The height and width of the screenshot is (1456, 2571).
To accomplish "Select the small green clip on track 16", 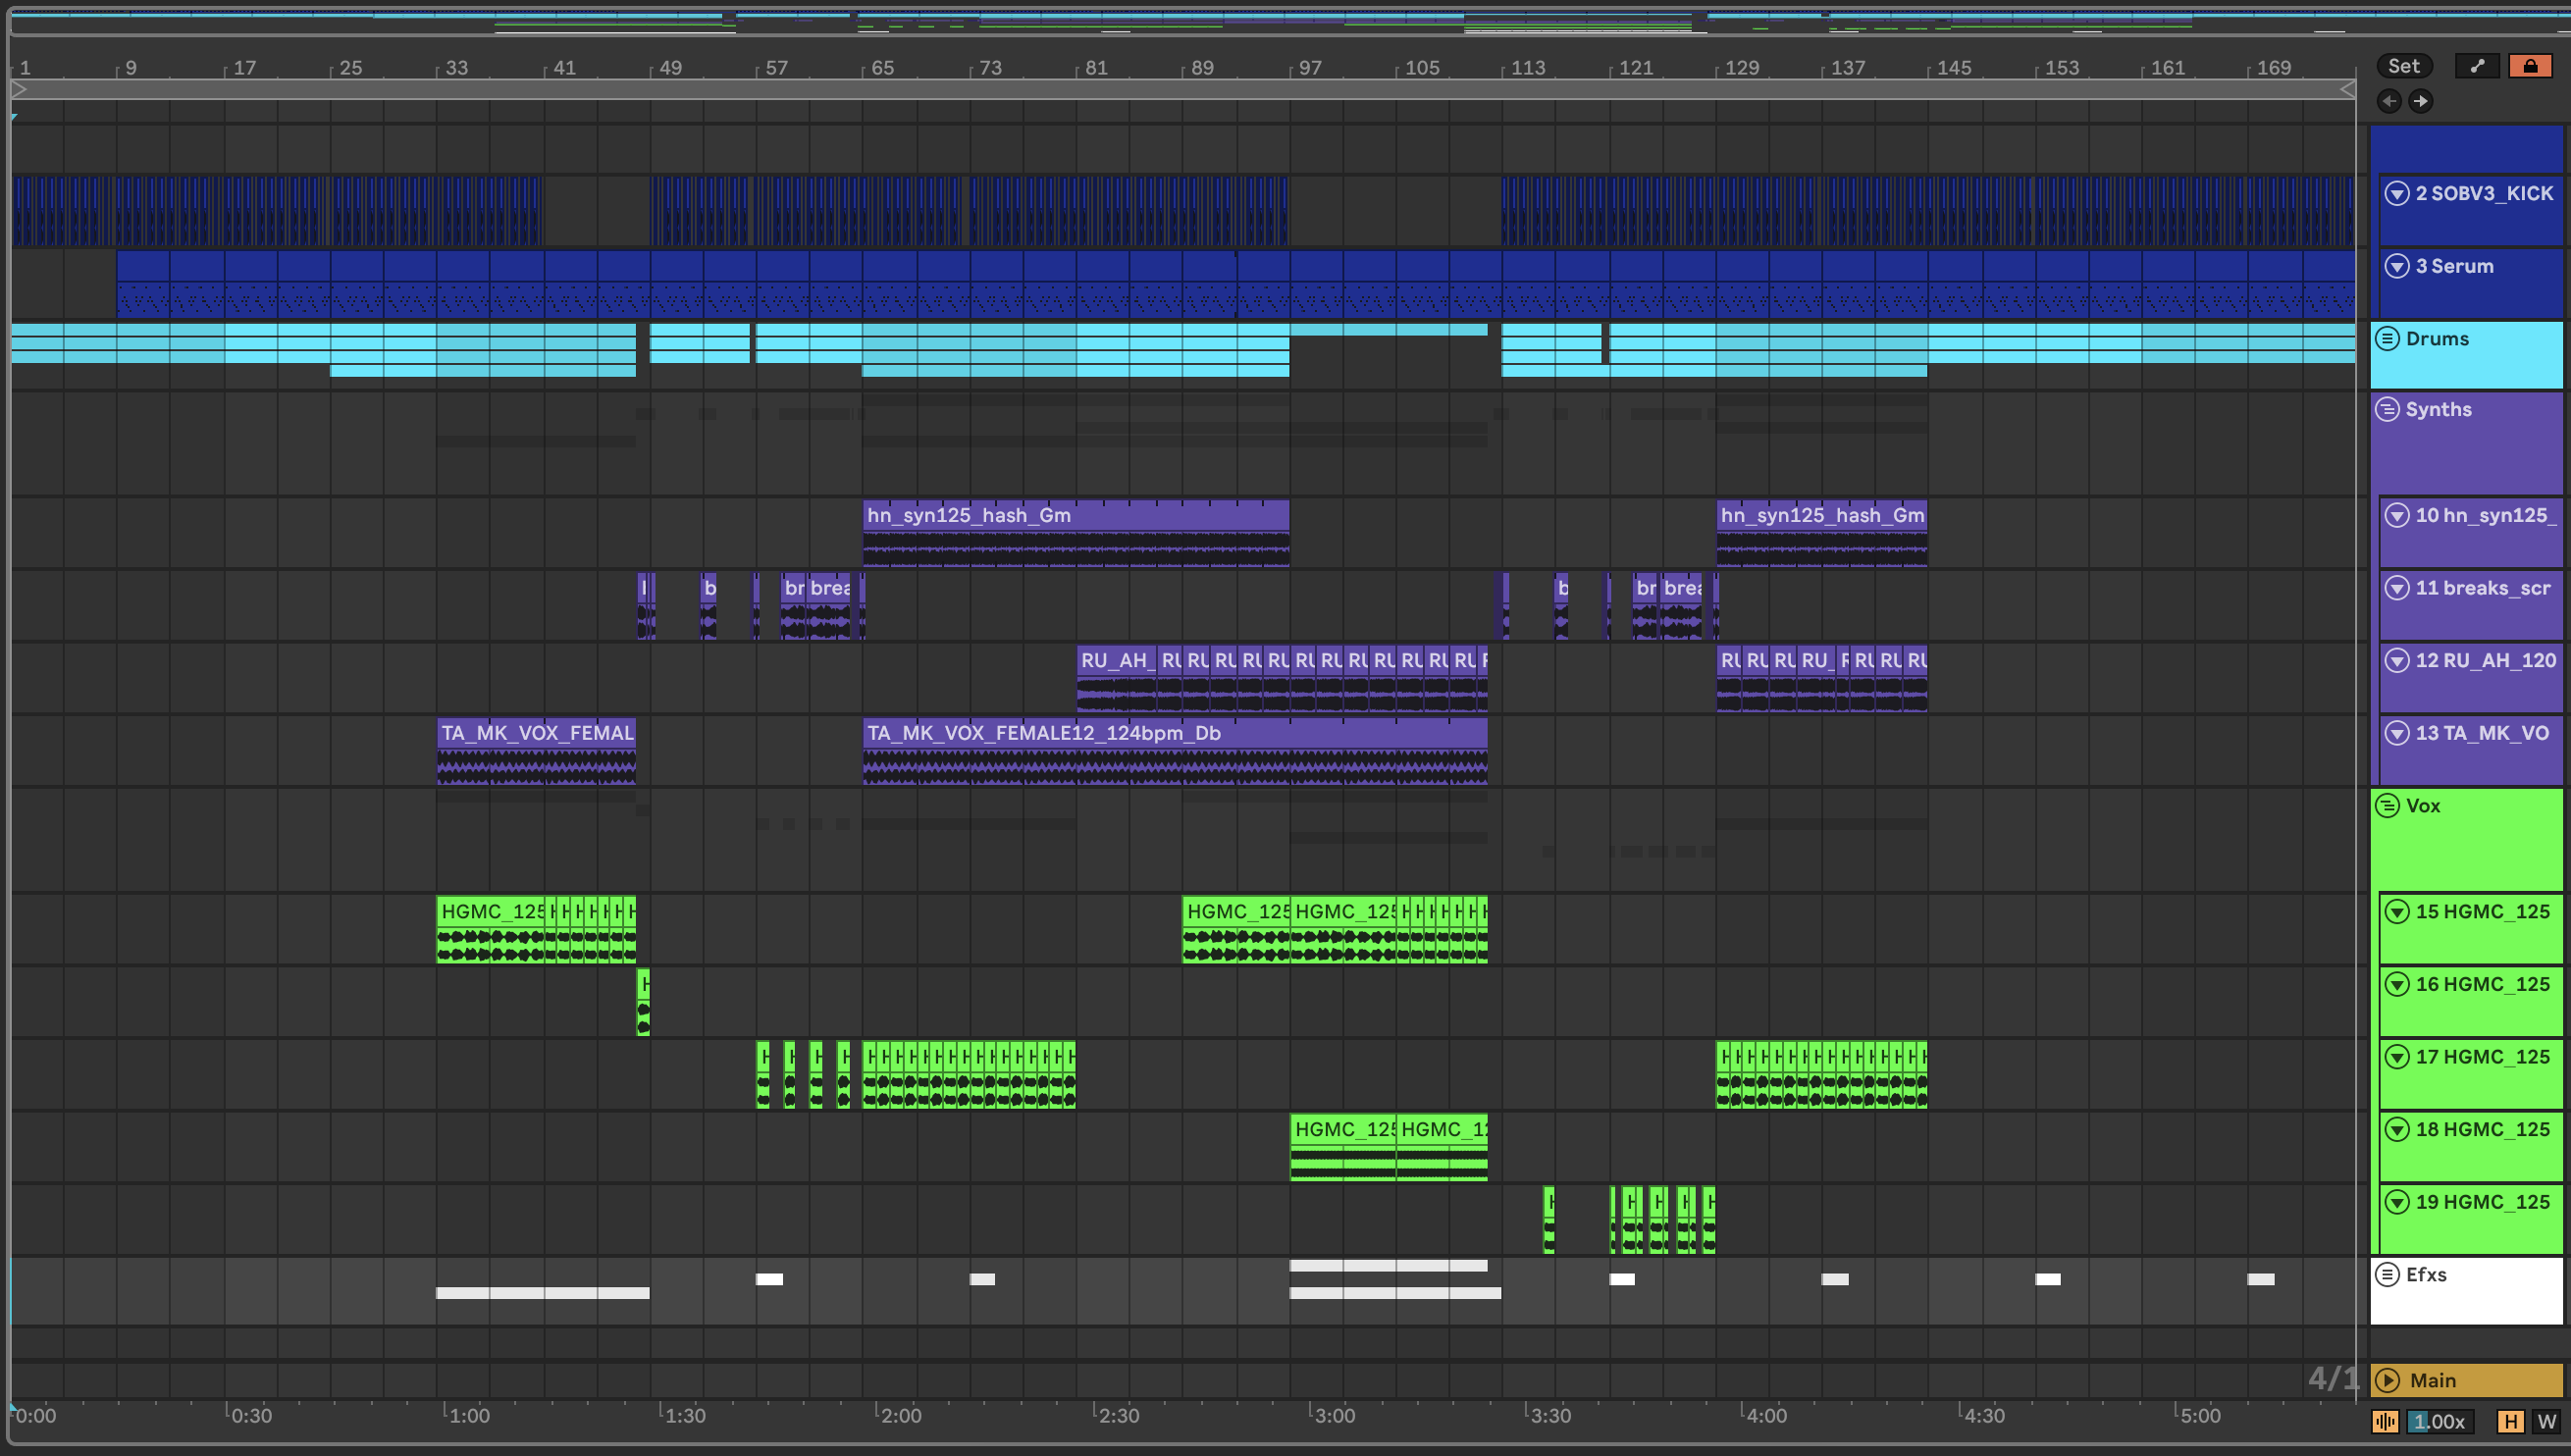I will [643, 1002].
